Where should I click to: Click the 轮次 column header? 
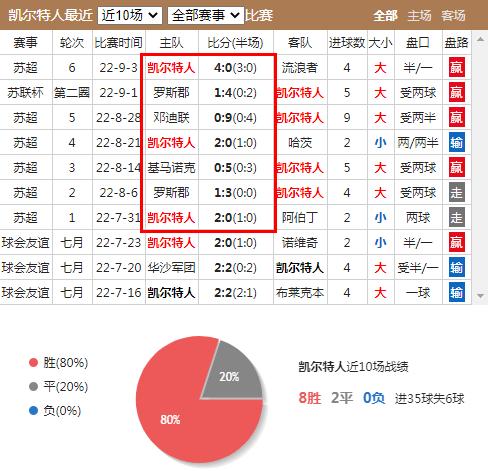click(x=72, y=43)
